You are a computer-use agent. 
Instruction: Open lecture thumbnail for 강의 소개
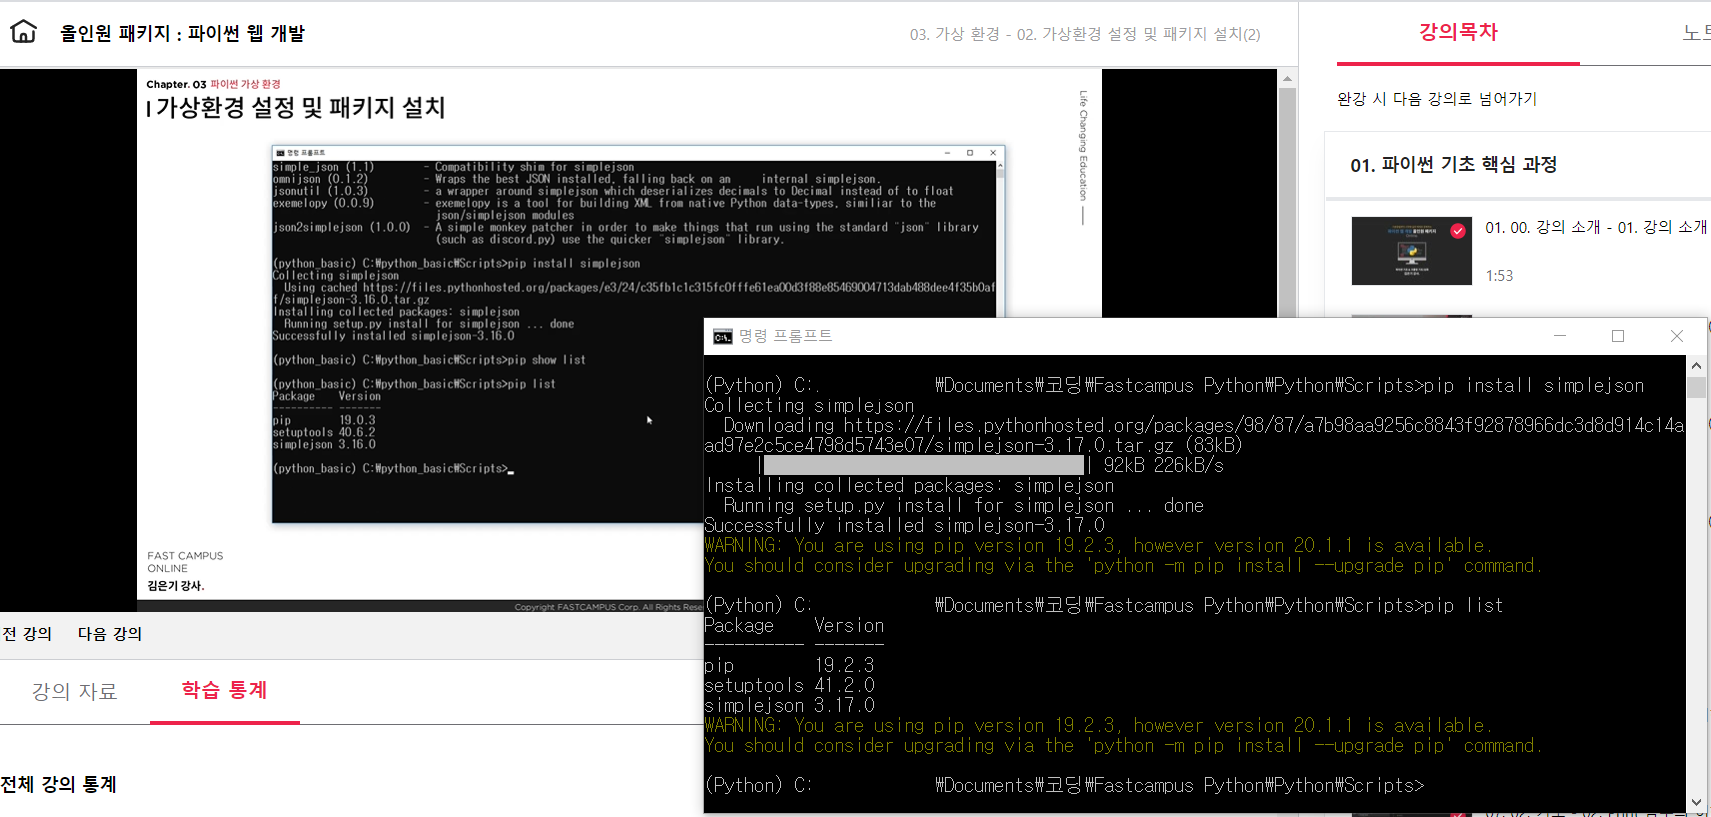1411,251
